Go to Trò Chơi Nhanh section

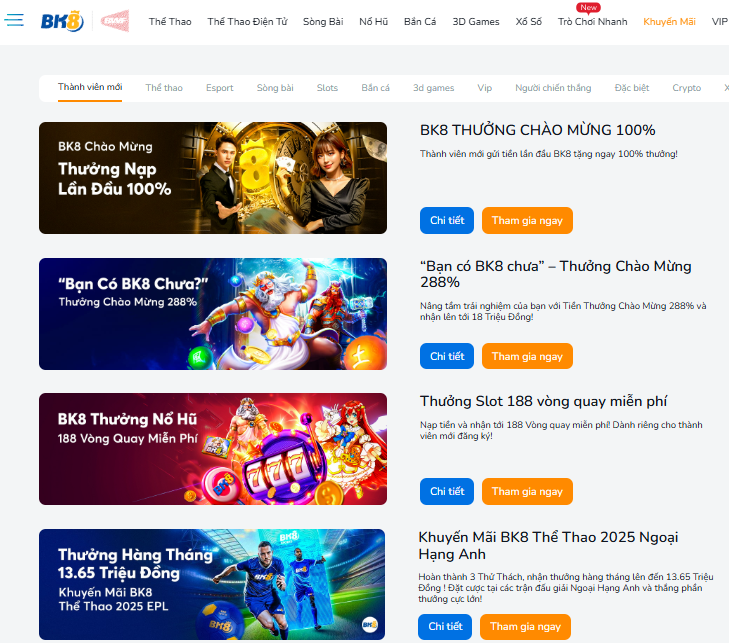click(x=592, y=21)
